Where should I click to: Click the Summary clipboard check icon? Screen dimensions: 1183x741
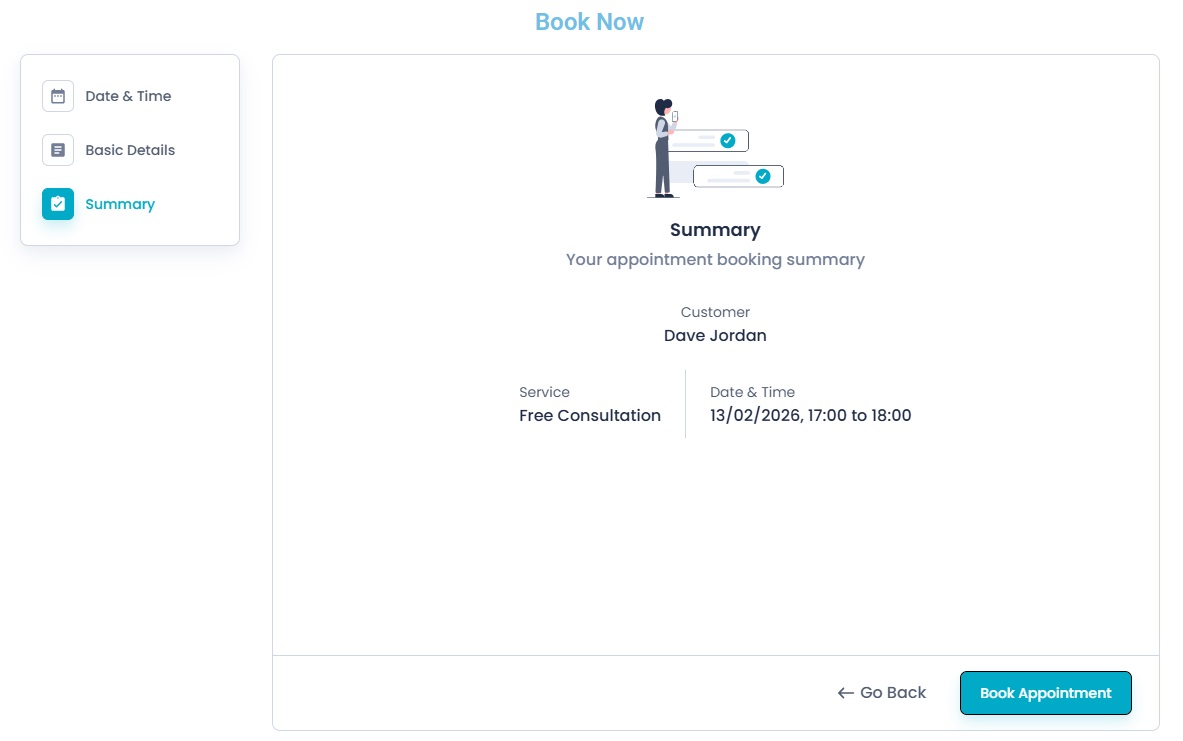(x=58, y=204)
